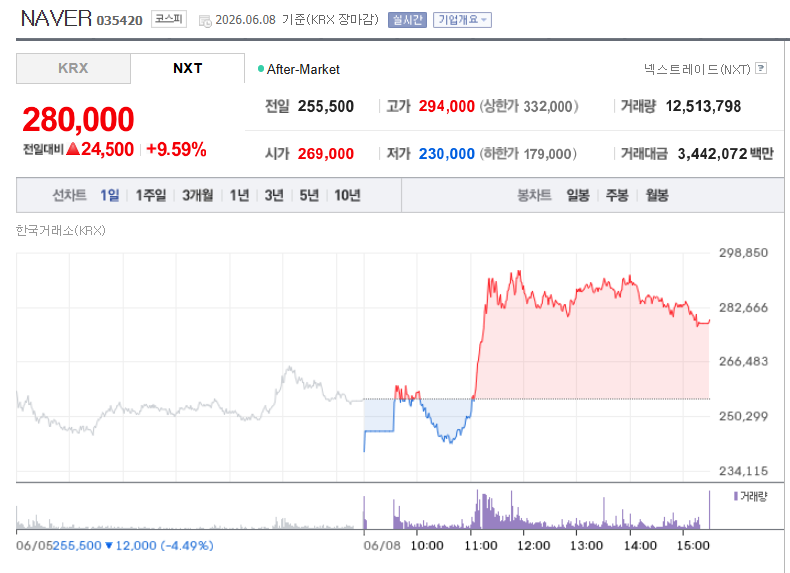
Task: Show the 1년 line chart
Action: point(239,195)
